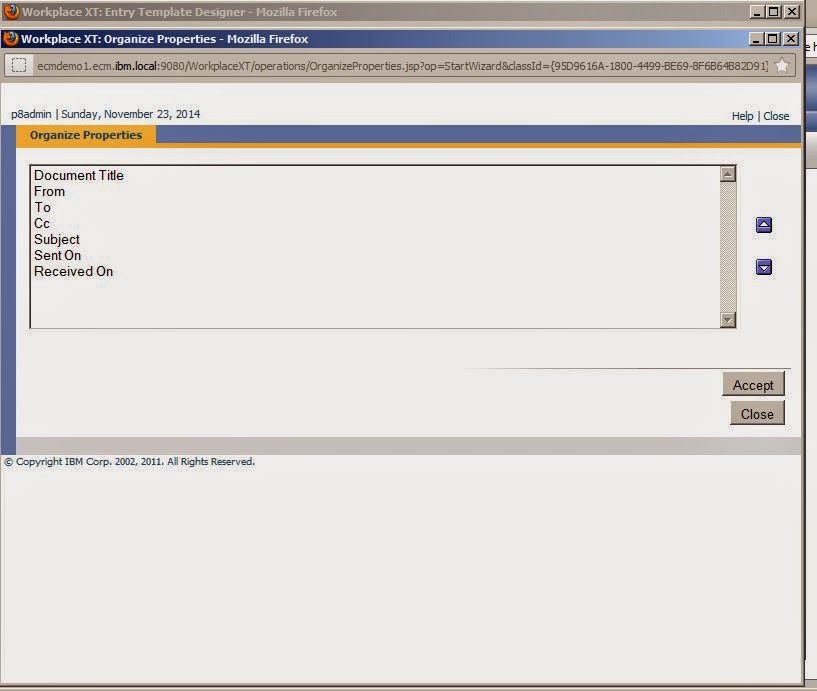Viewport: 817px width, 691px height.
Task: Click the scrollbar up arrow on the property list
Action: pyautogui.click(x=728, y=172)
